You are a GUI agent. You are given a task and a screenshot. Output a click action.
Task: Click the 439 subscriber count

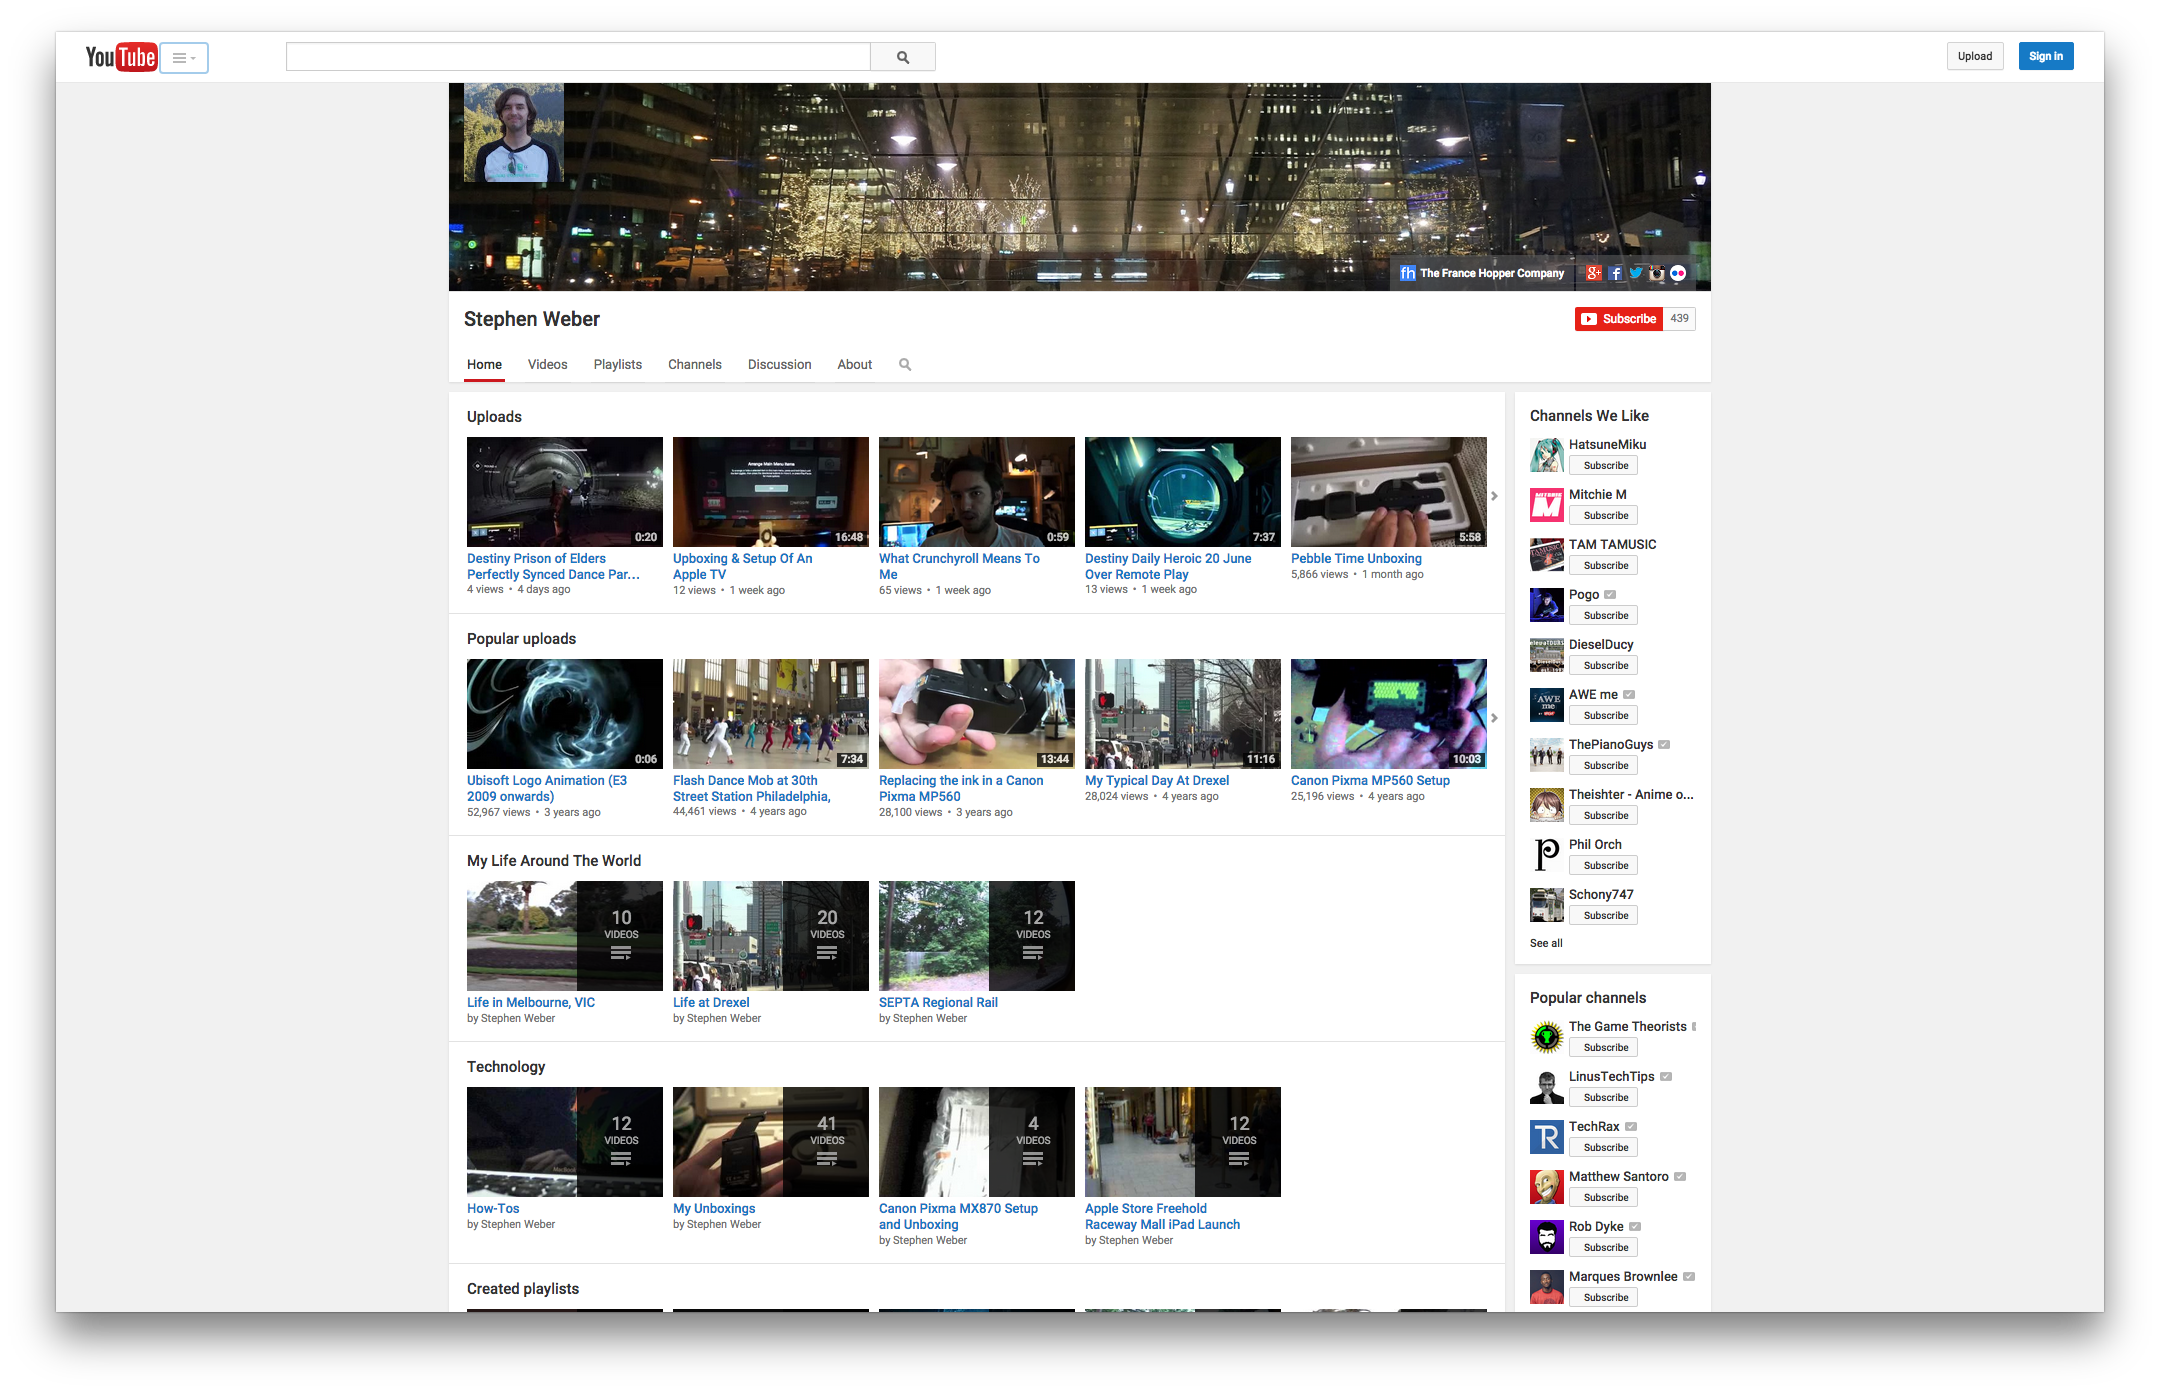pos(1679,319)
